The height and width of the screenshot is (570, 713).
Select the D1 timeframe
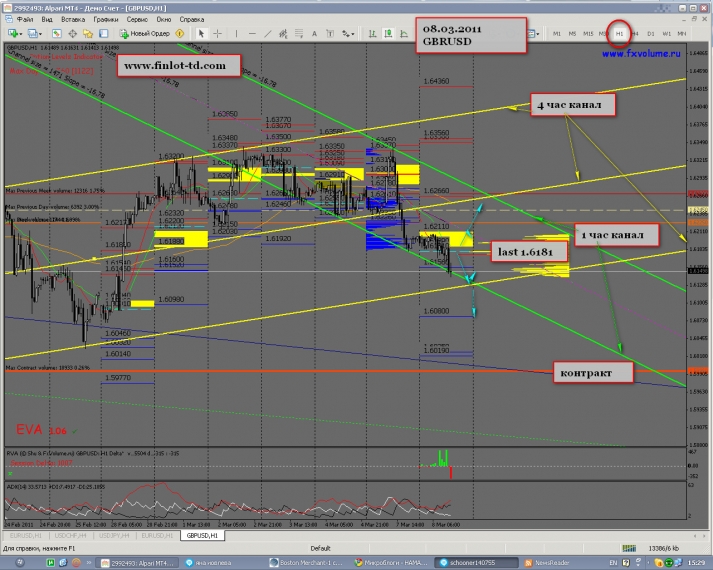pyautogui.click(x=651, y=34)
